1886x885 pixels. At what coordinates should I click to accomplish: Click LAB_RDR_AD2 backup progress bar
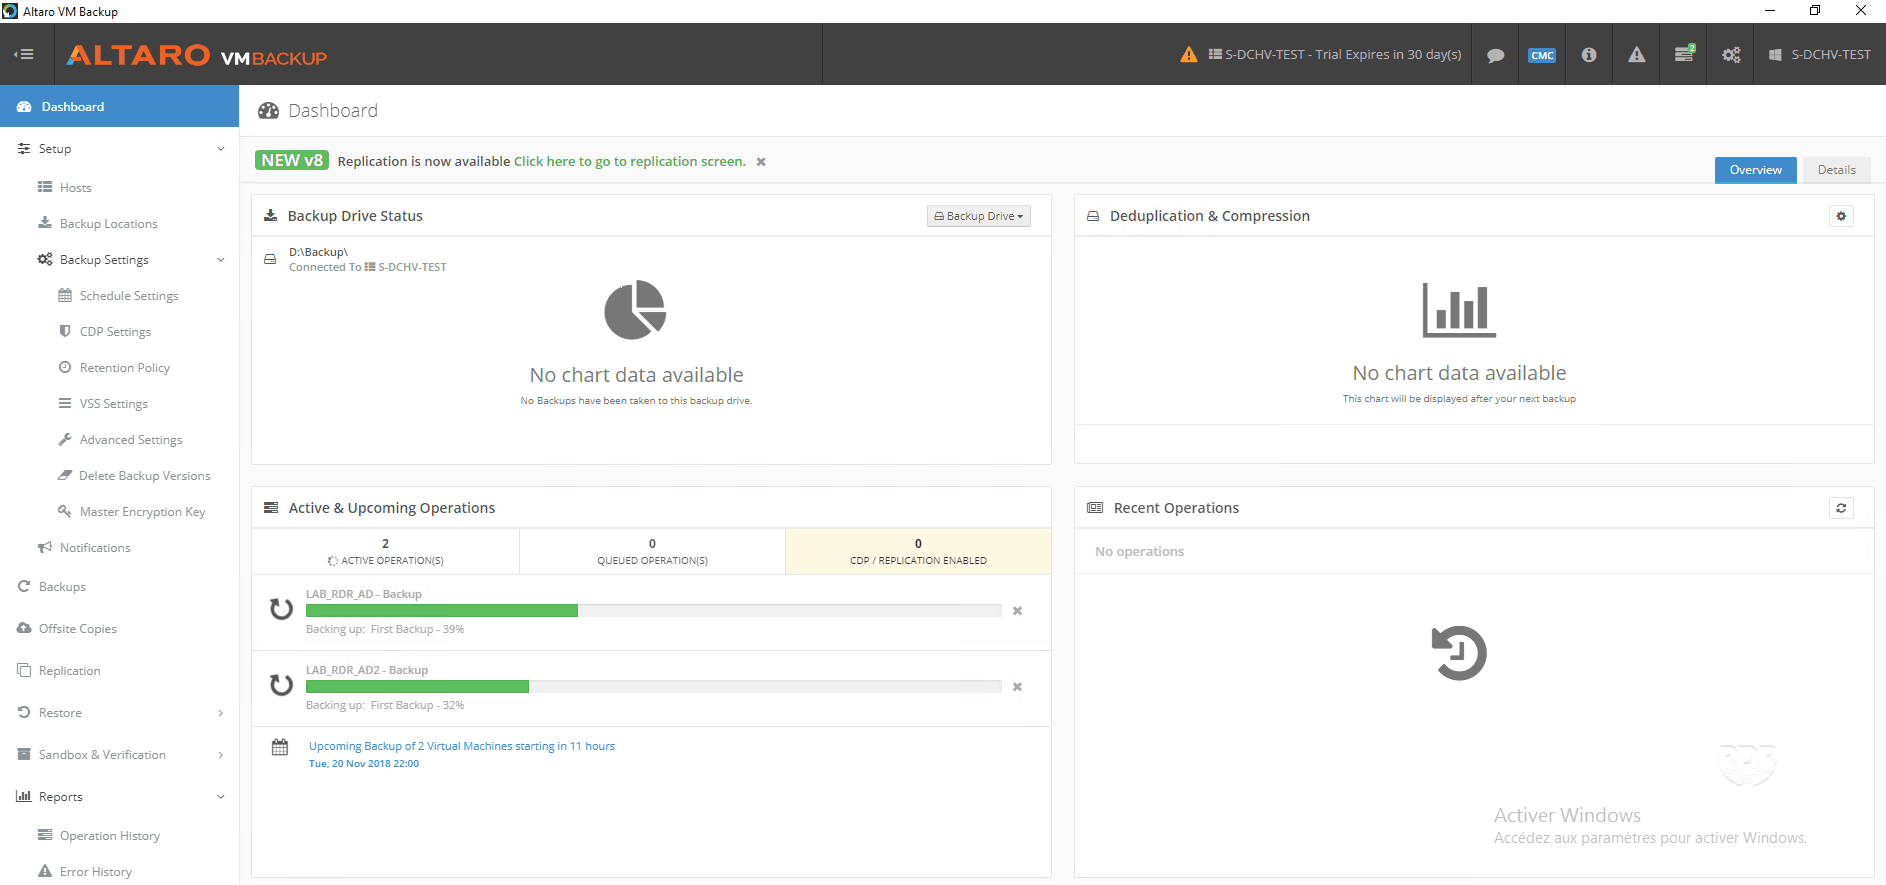[653, 687]
